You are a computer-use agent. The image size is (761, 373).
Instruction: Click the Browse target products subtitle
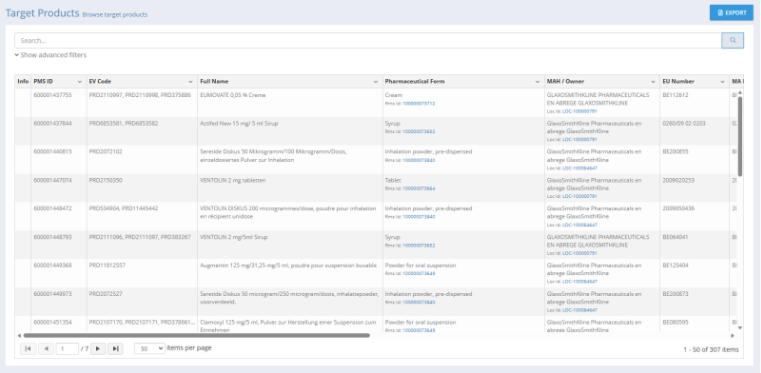tap(115, 15)
